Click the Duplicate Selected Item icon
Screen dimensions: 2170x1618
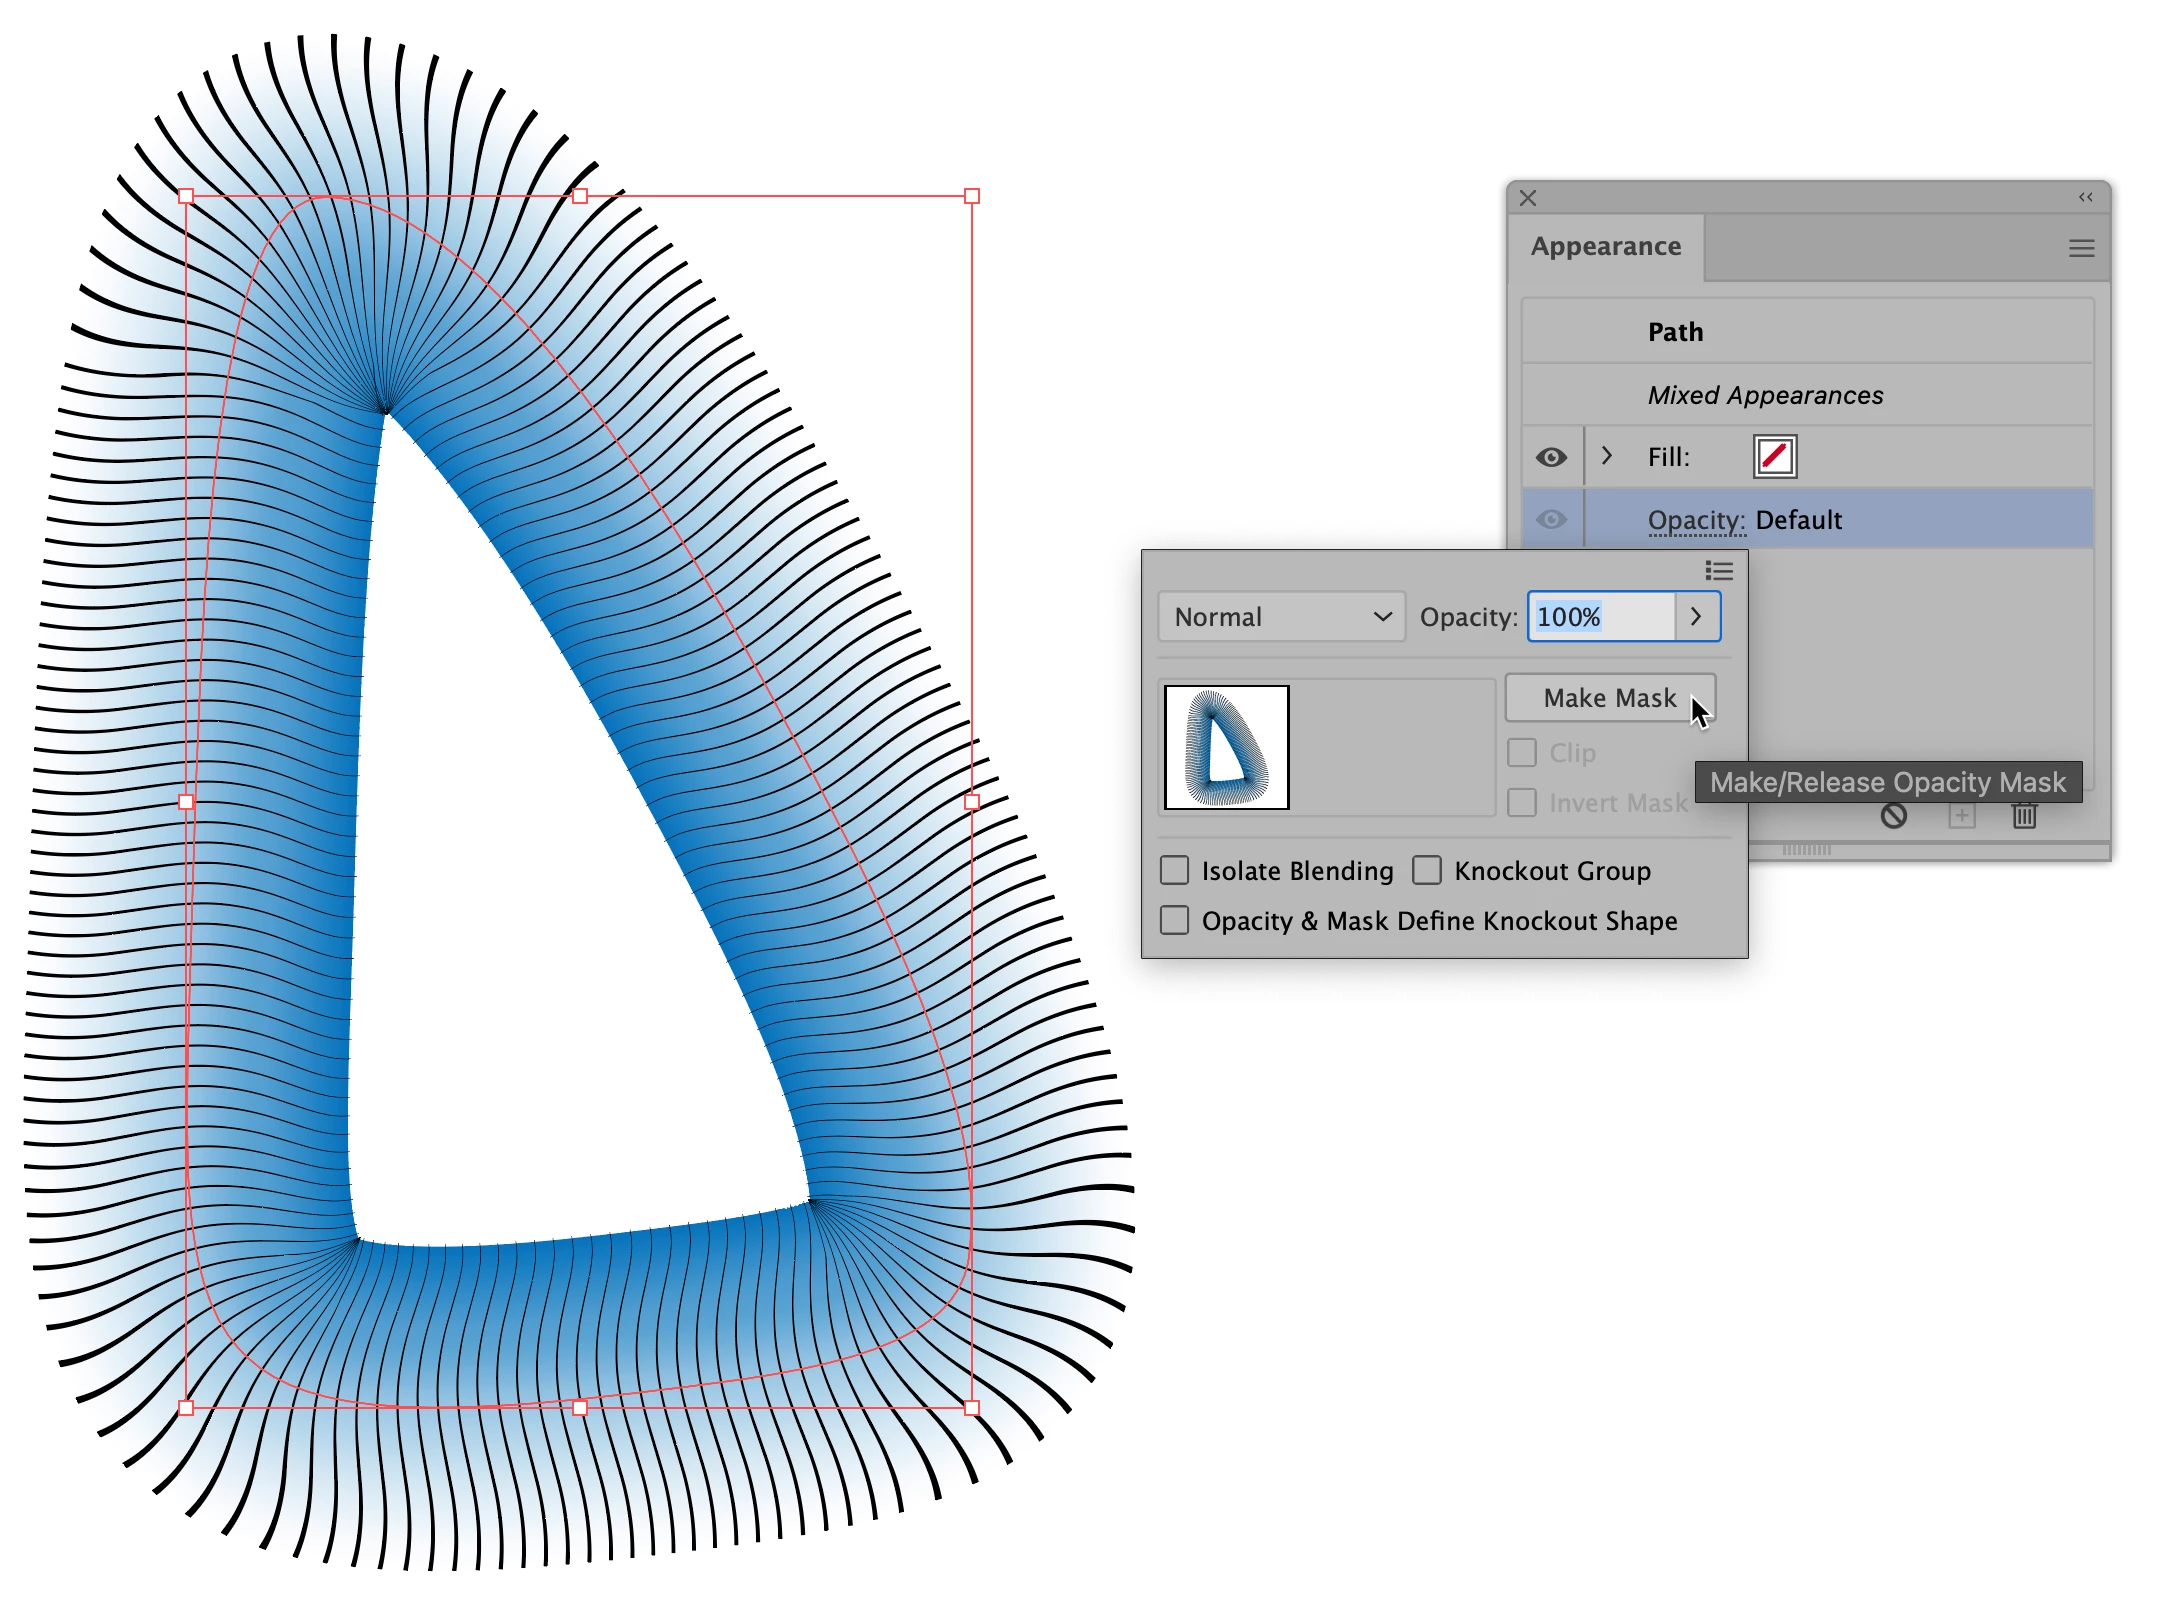(1961, 816)
